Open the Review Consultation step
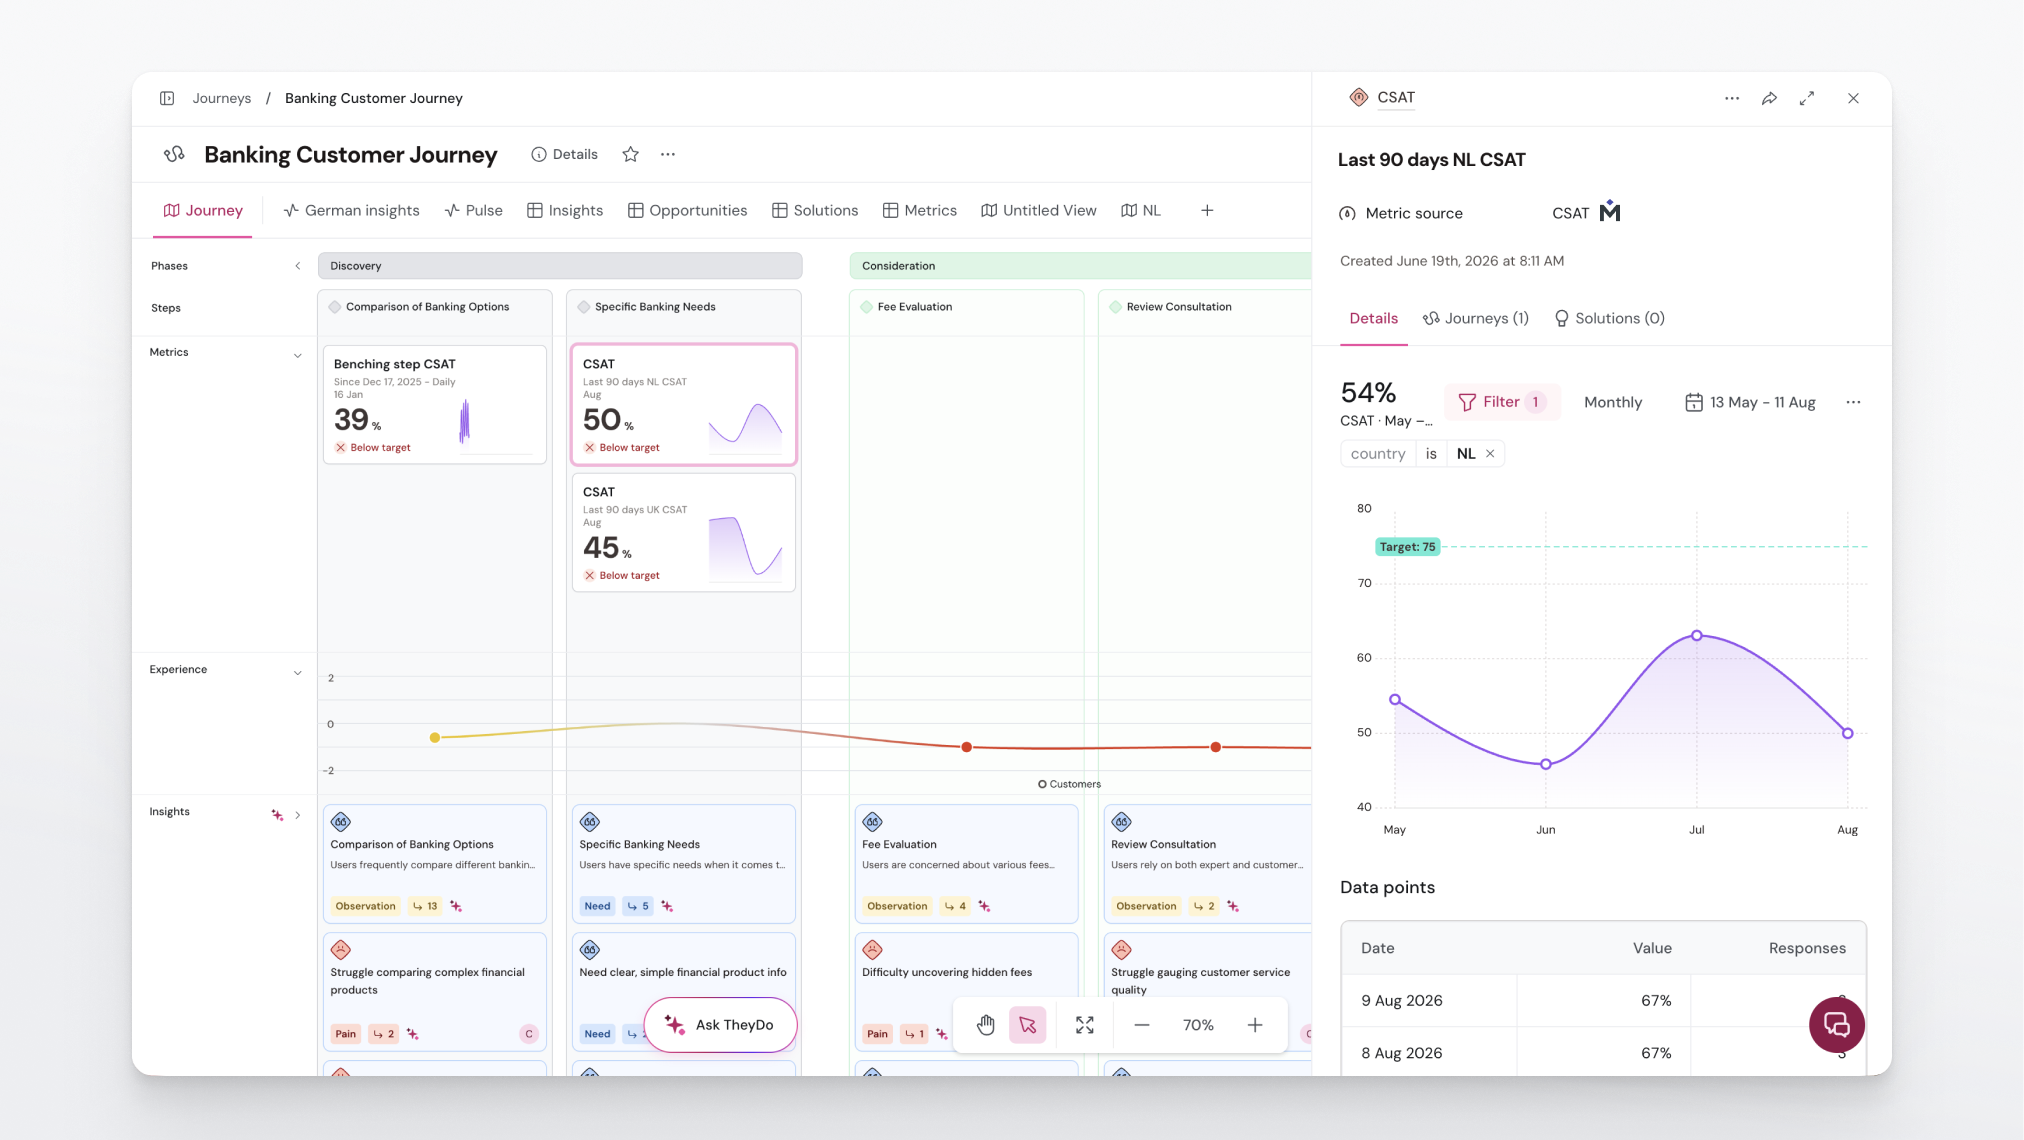 tap(1179, 307)
